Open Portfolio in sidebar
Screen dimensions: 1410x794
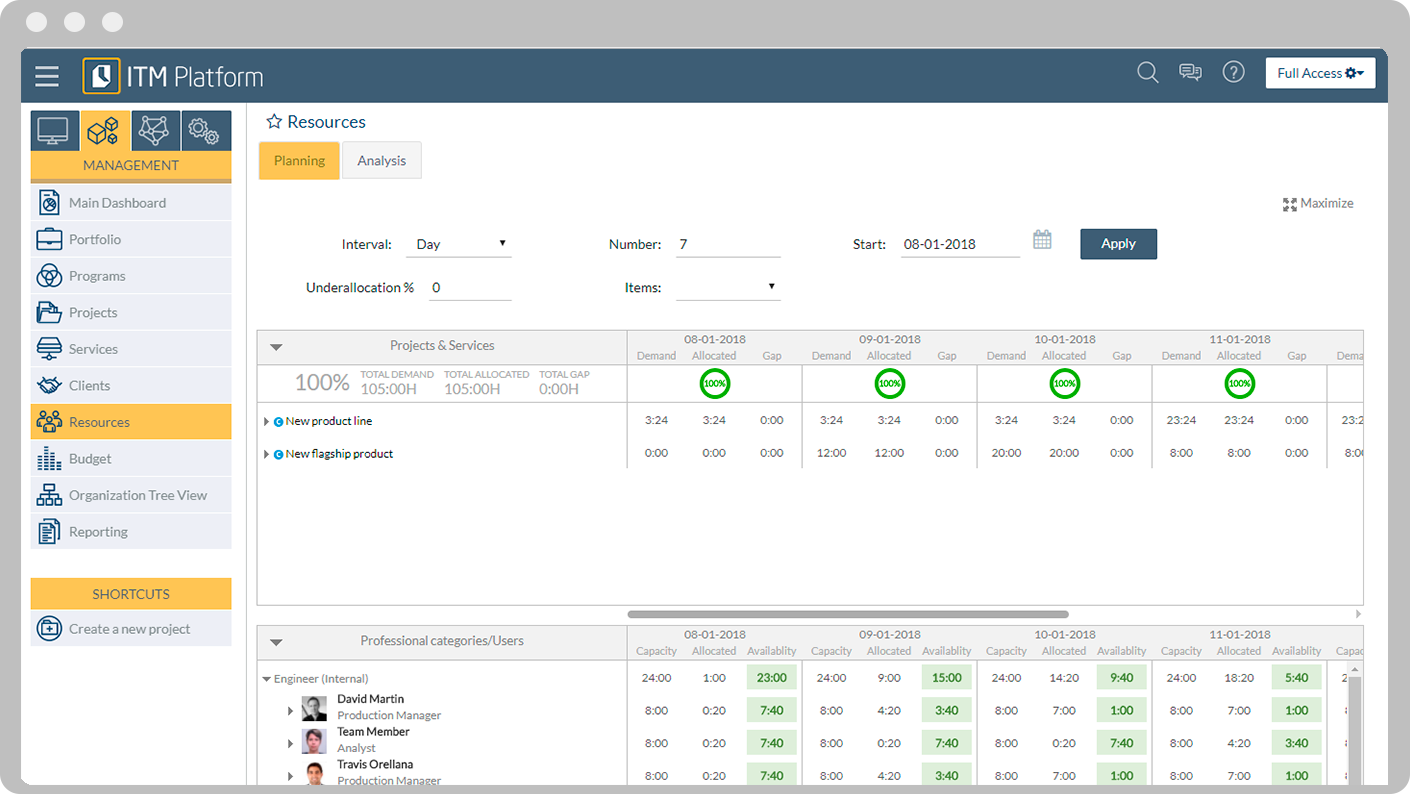pyautogui.click(x=131, y=240)
